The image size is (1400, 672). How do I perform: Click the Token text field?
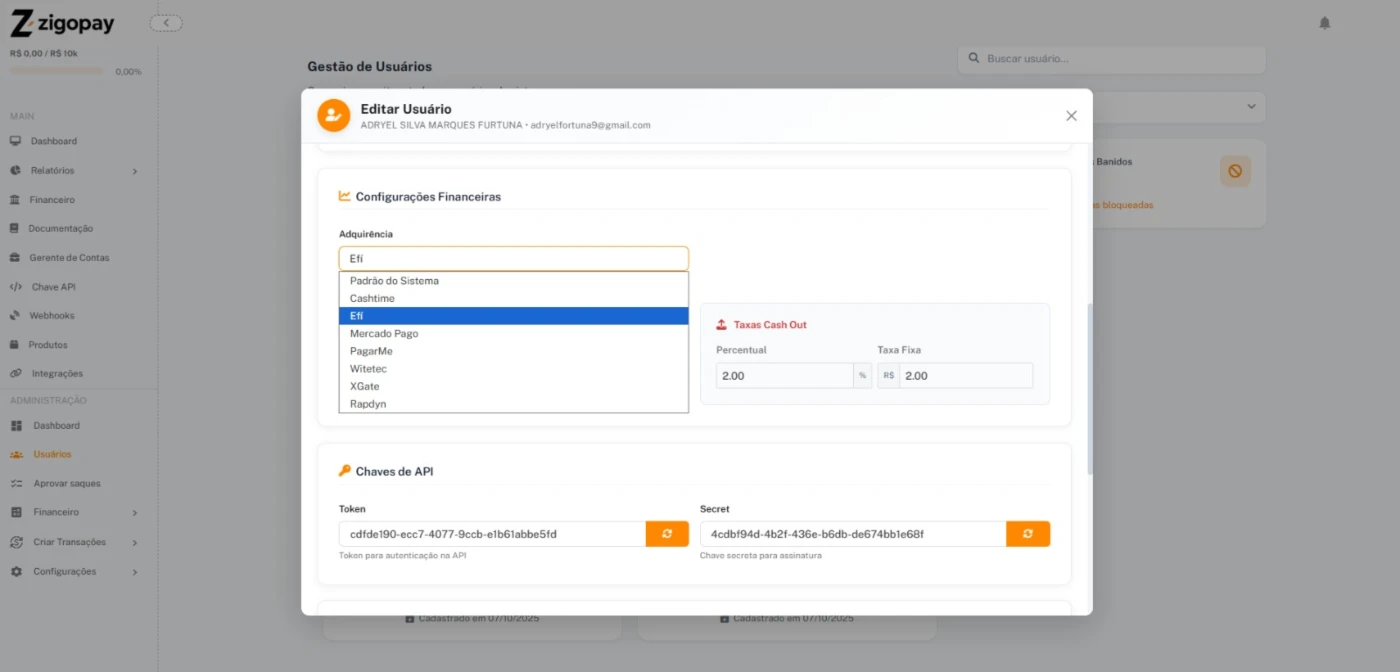pos(492,534)
